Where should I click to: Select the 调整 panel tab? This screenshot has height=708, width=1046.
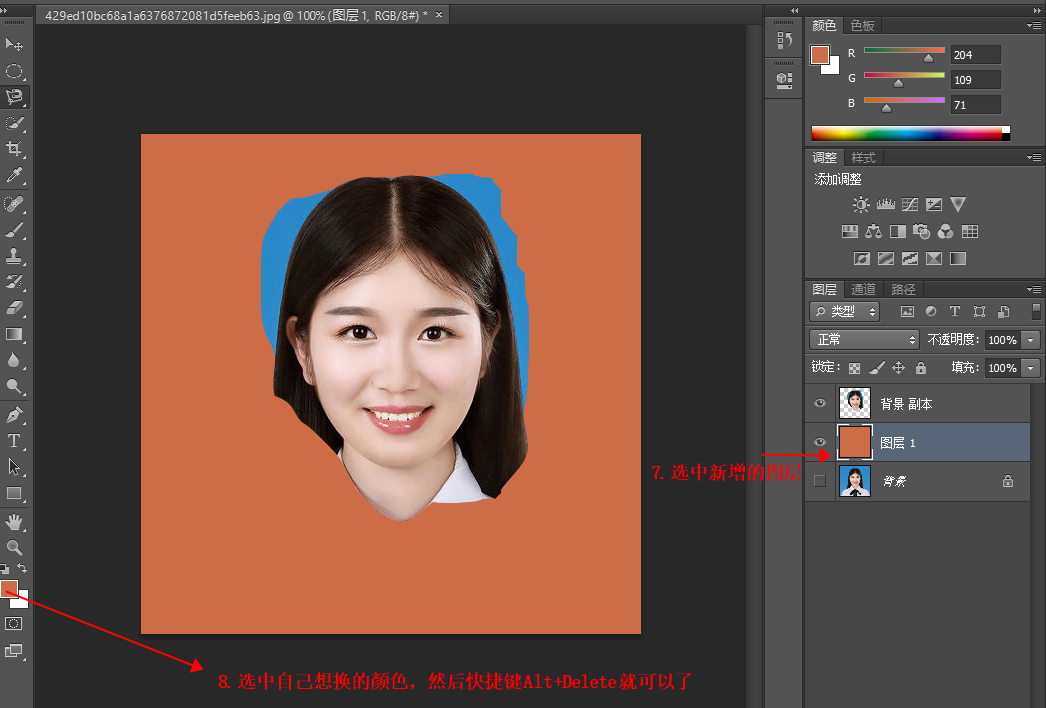825,157
